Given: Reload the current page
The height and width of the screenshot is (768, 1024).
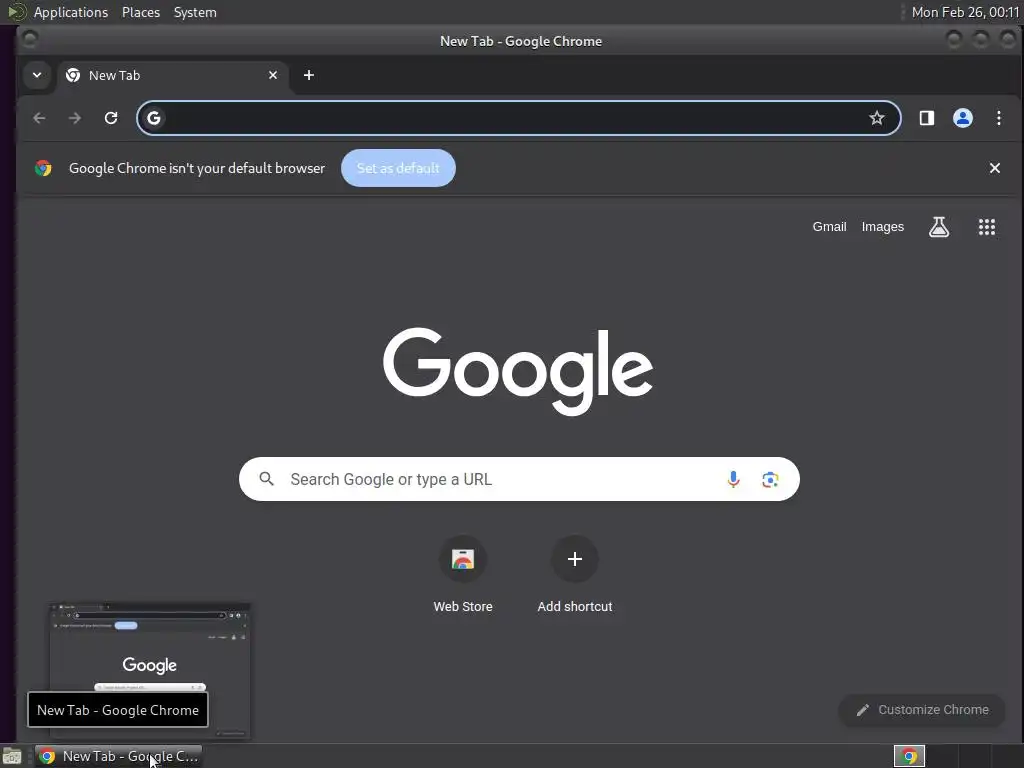Looking at the screenshot, I should 111,118.
